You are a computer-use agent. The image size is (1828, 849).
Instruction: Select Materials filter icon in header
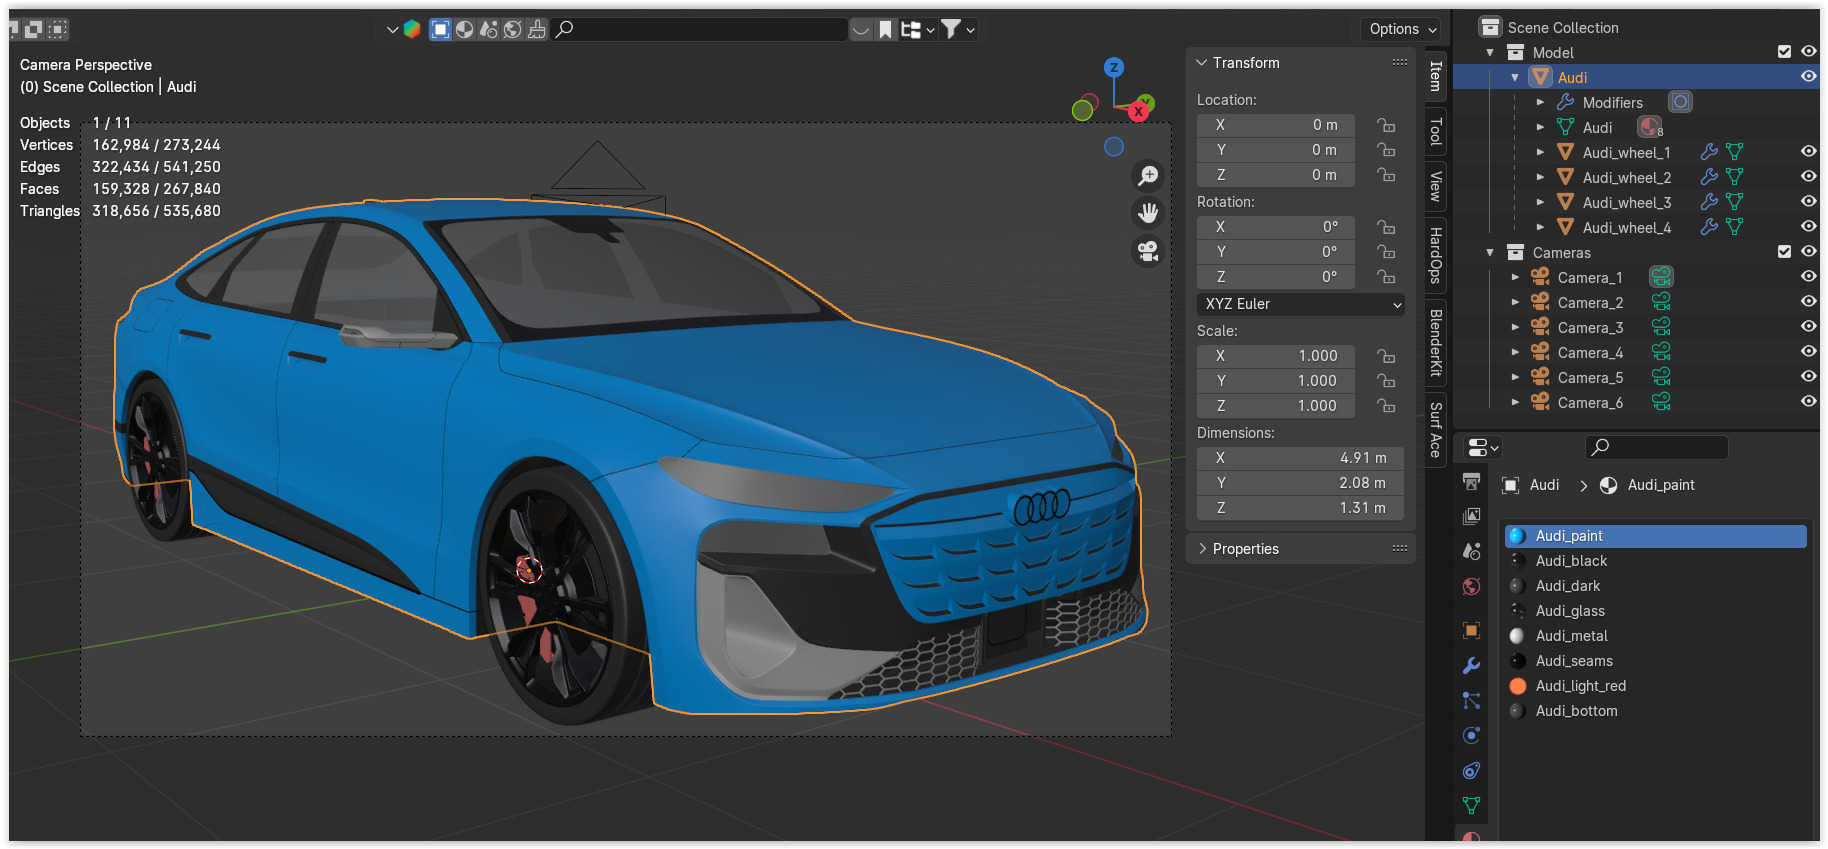[x=465, y=30]
